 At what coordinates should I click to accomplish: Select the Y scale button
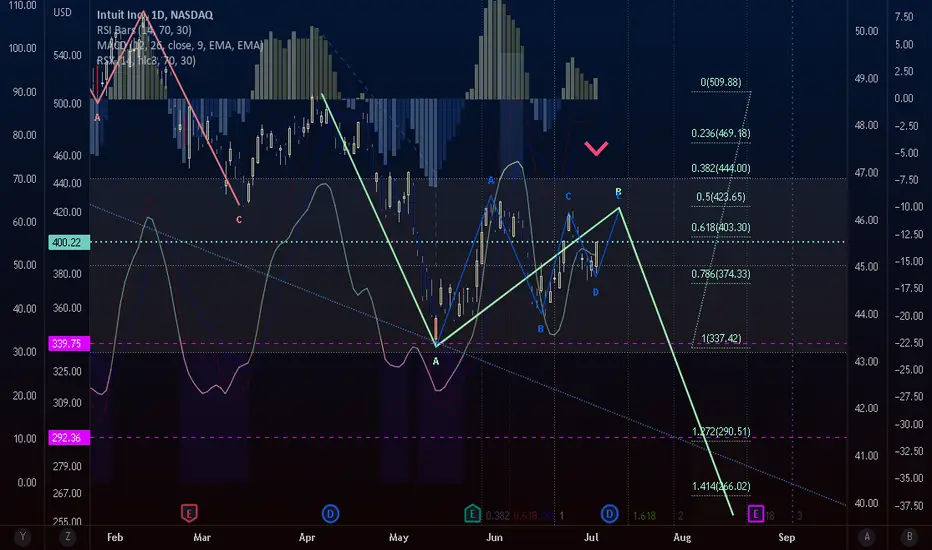click(23, 537)
